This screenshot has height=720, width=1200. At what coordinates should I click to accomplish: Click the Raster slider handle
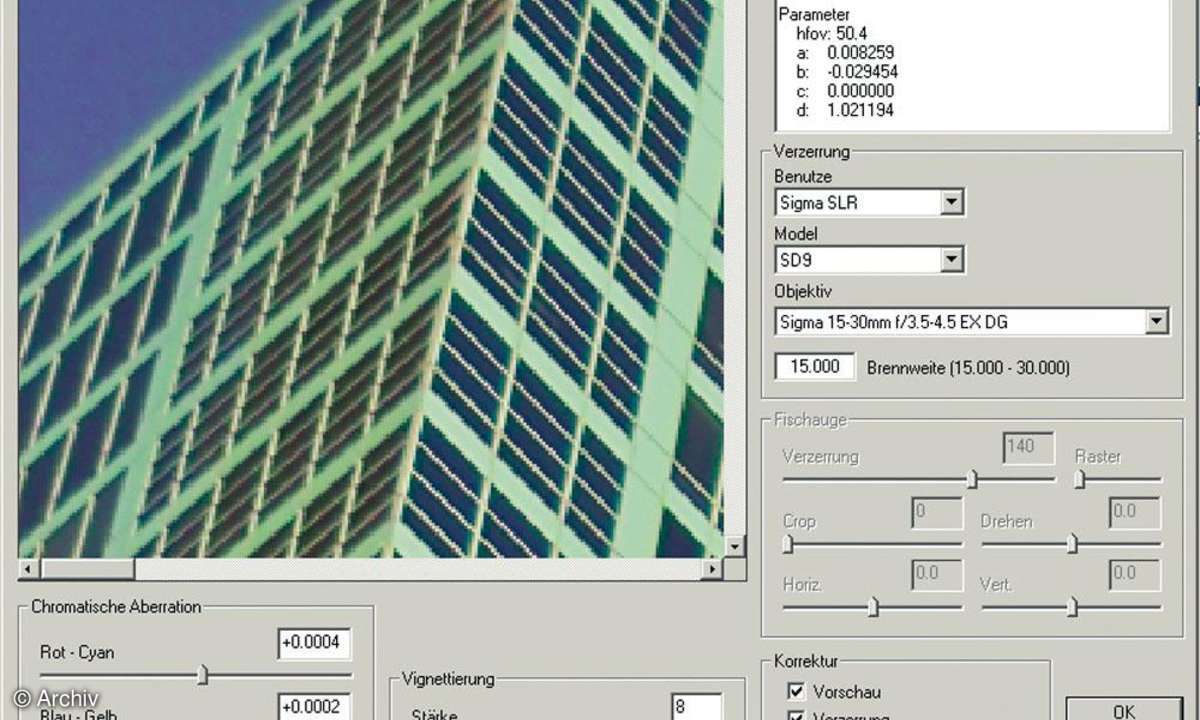point(1079,480)
